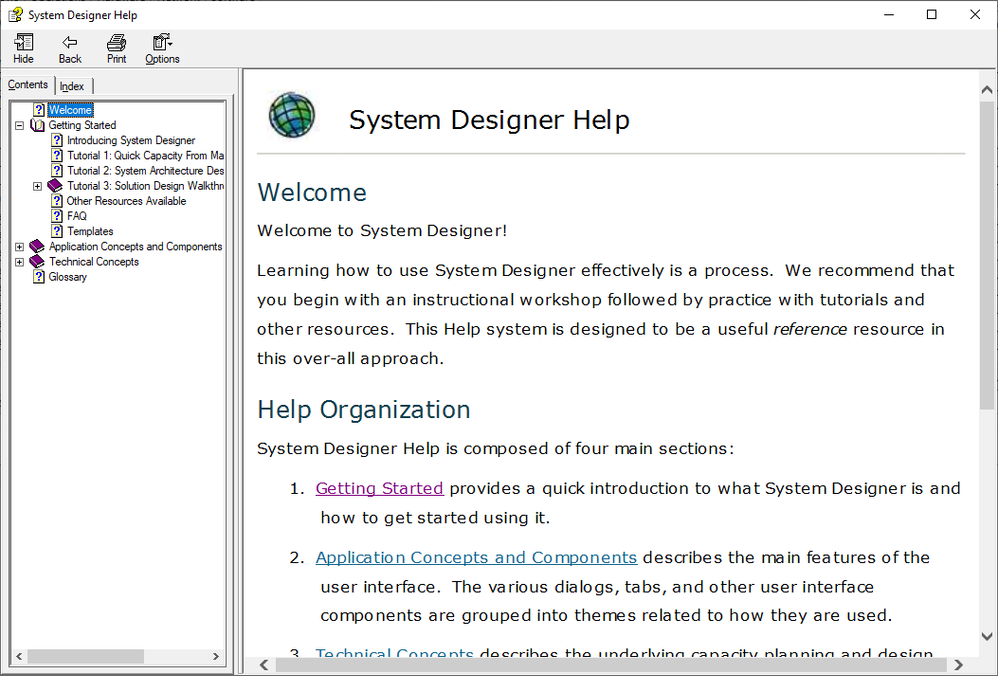Screen dimensions: 998x676
Task: Collapse the Getting Started tree node
Action: click(20, 126)
